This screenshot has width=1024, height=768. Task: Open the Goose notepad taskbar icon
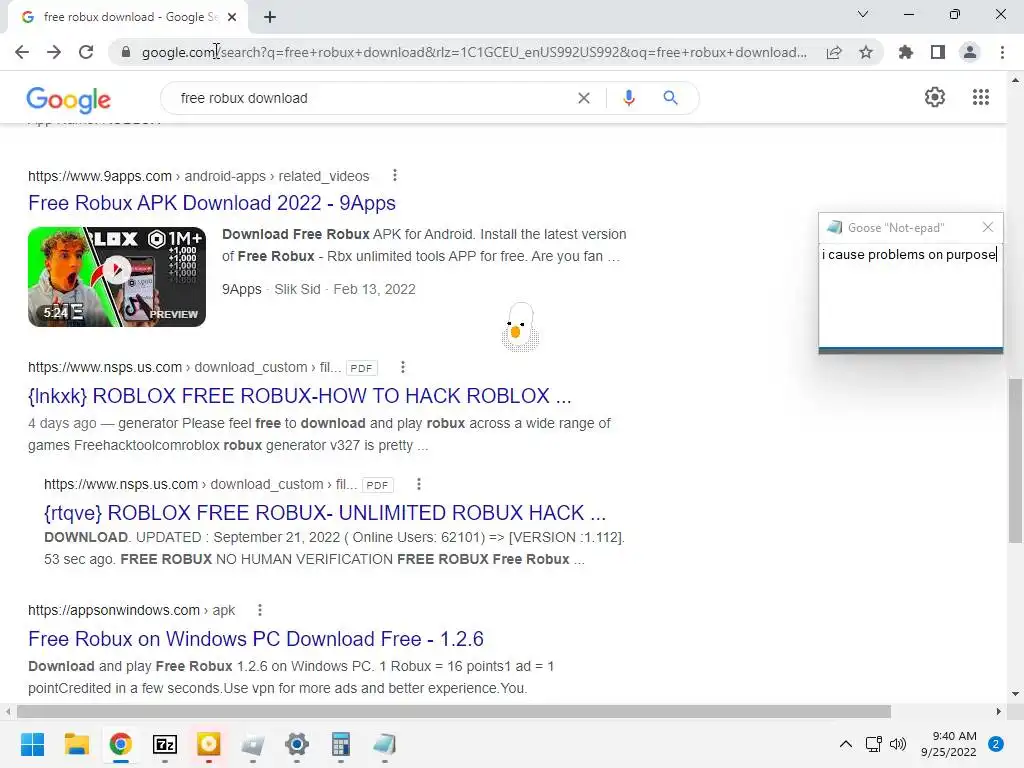[x=385, y=744]
